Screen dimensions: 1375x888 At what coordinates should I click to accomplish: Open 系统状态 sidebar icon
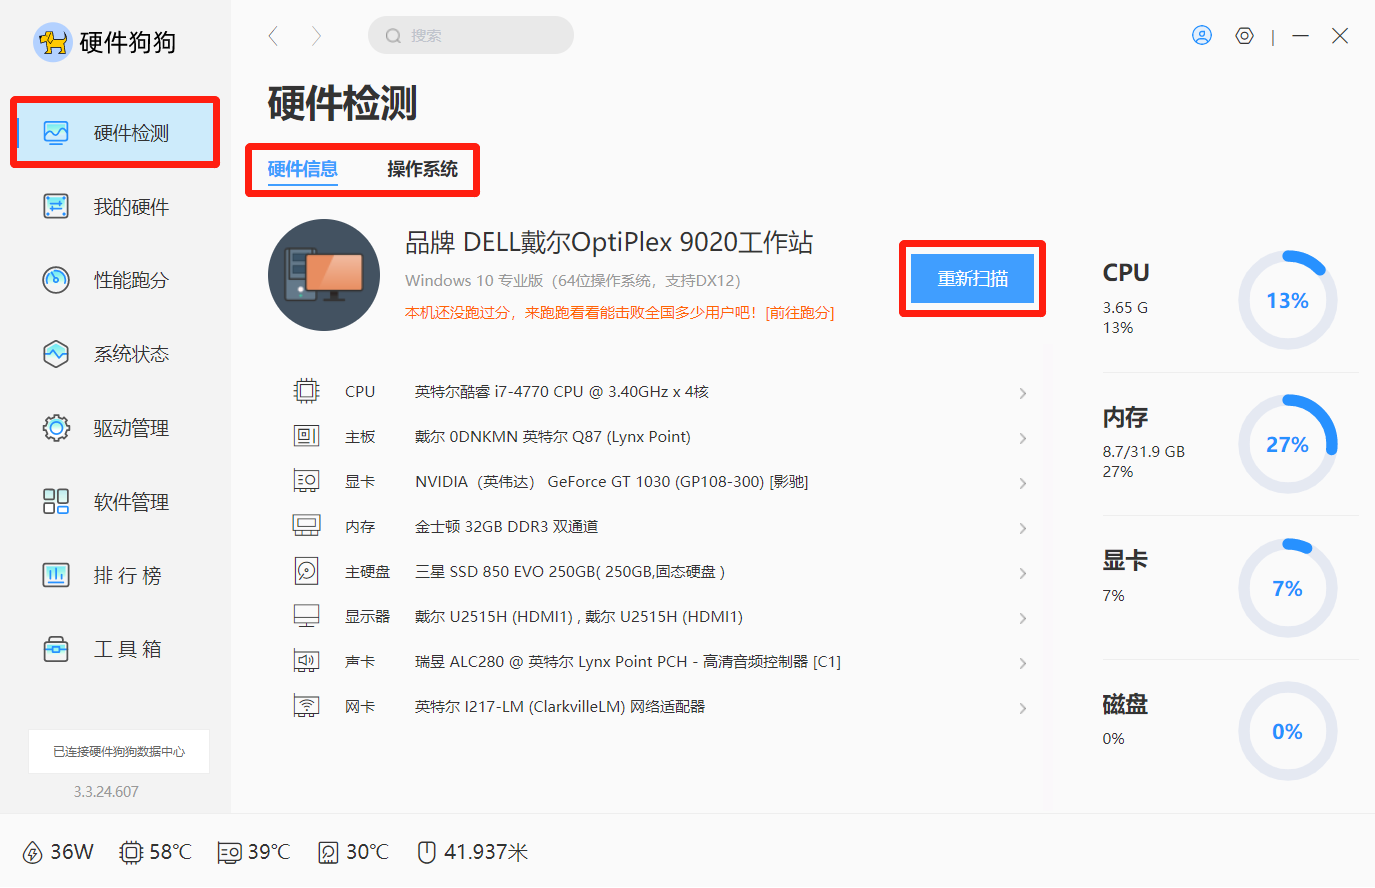[x=56, y=353]
